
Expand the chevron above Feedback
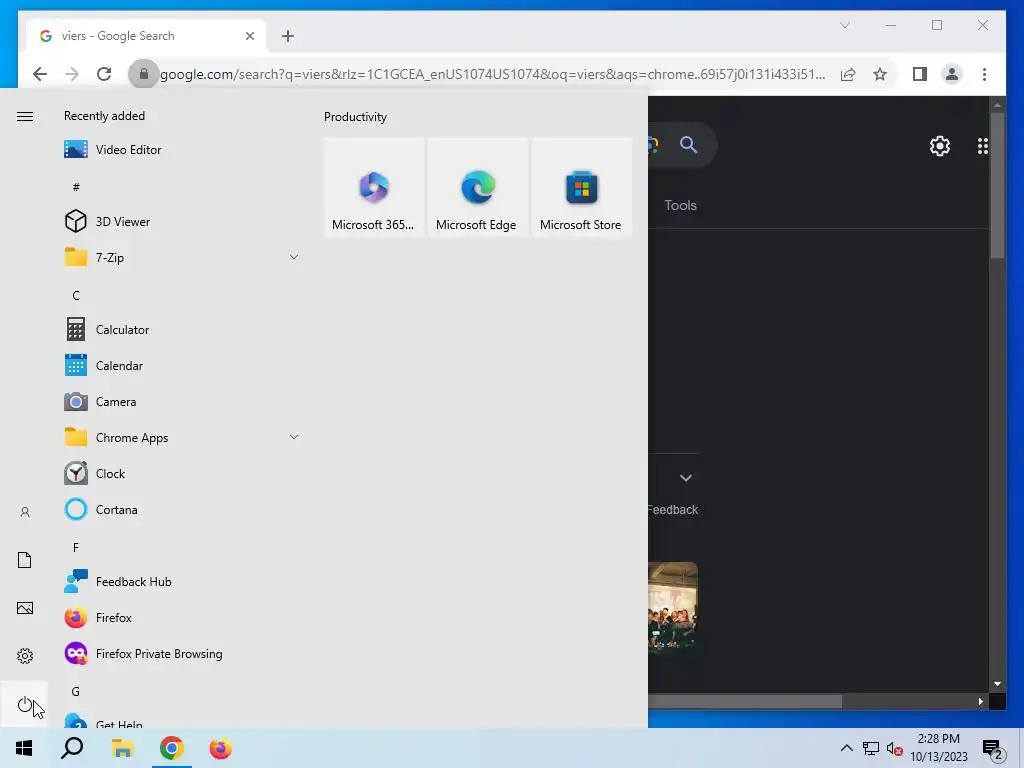(x=686, y=478)
